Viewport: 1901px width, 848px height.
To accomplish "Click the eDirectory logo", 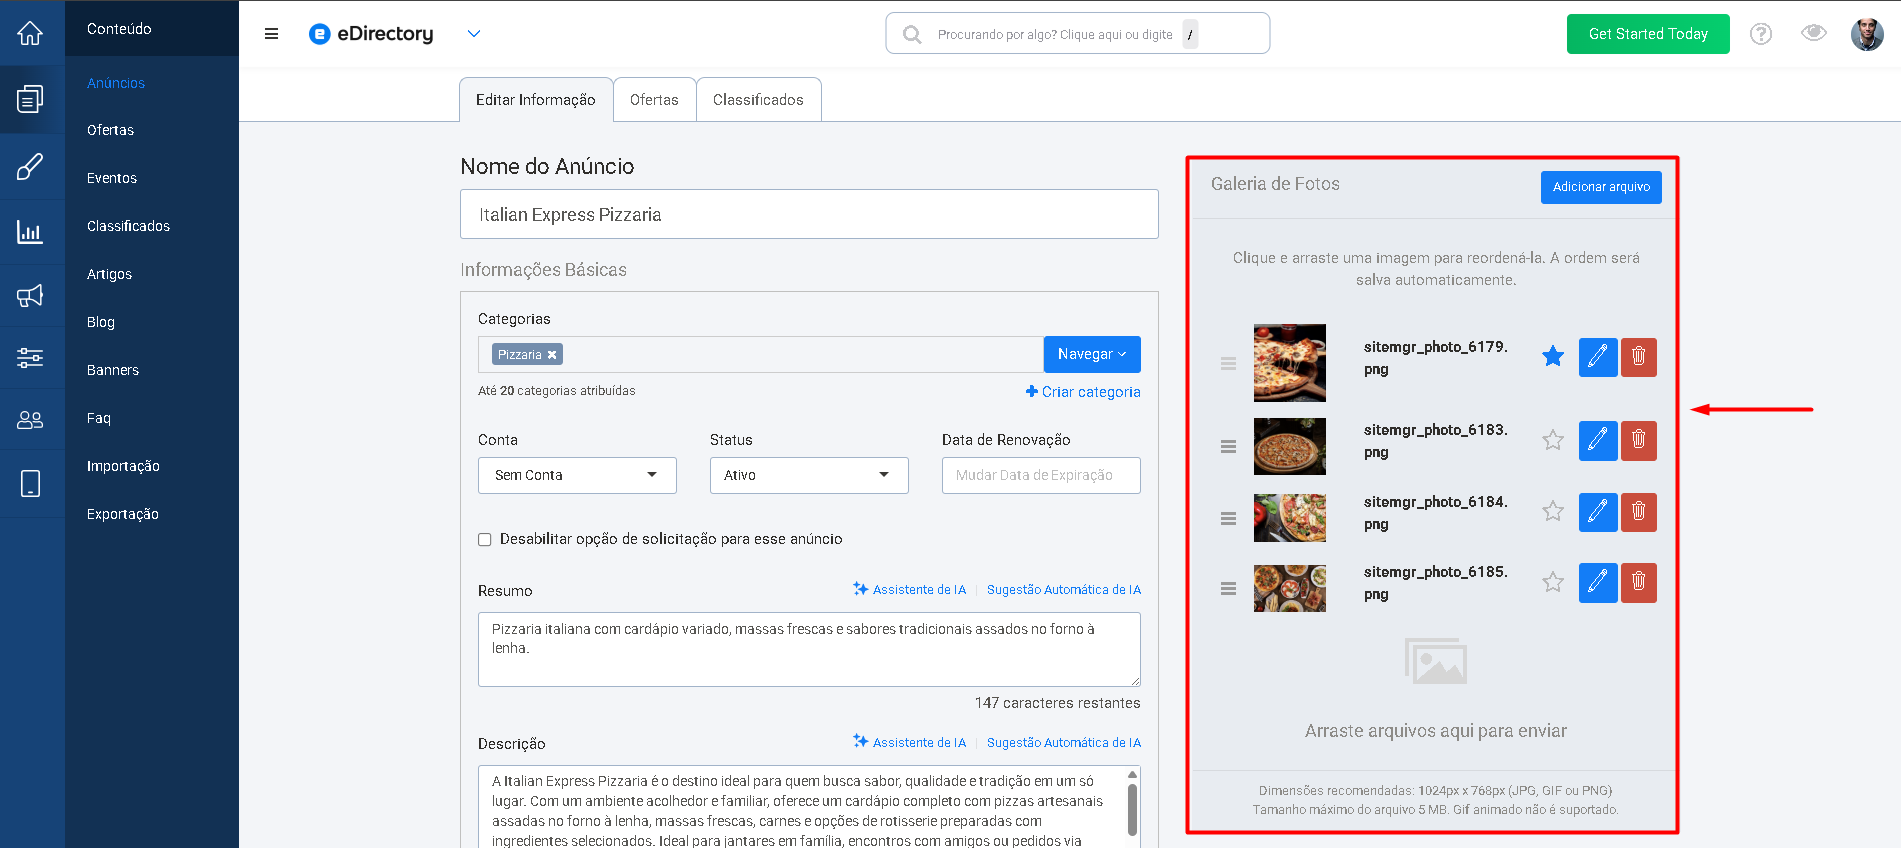I will tap(371, 34).
